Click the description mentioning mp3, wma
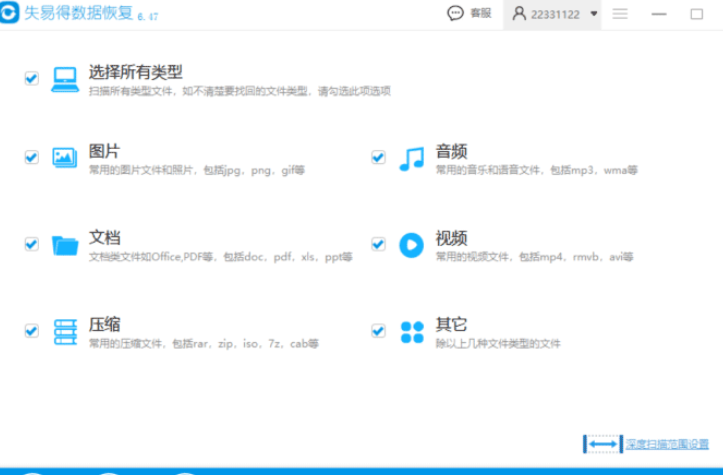Screen dimensions: 723x475 pyautogui.click(x=537, y=170)
